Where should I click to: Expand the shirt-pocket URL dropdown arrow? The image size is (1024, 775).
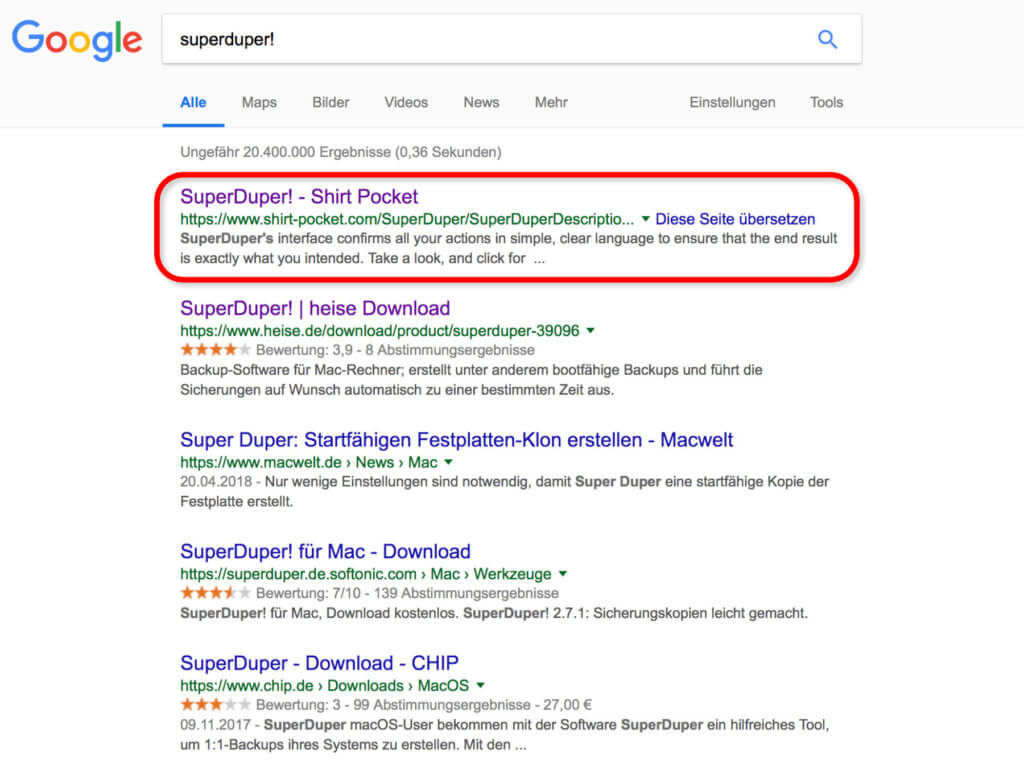(x=646, y=219)
